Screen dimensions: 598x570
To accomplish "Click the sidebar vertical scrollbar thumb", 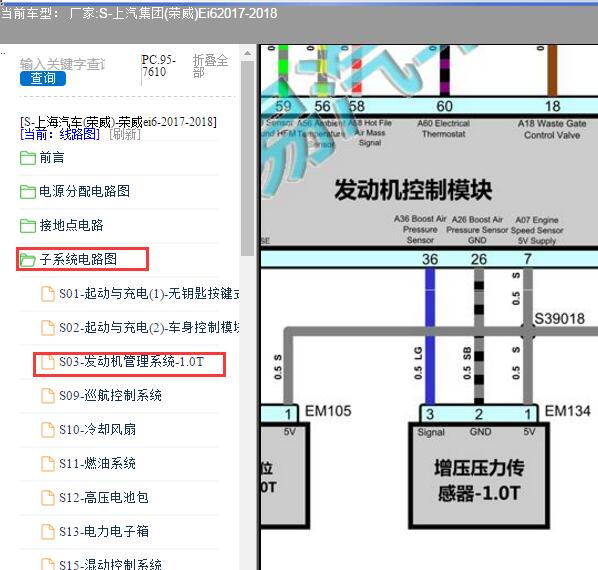I will (x=248, y=158).
